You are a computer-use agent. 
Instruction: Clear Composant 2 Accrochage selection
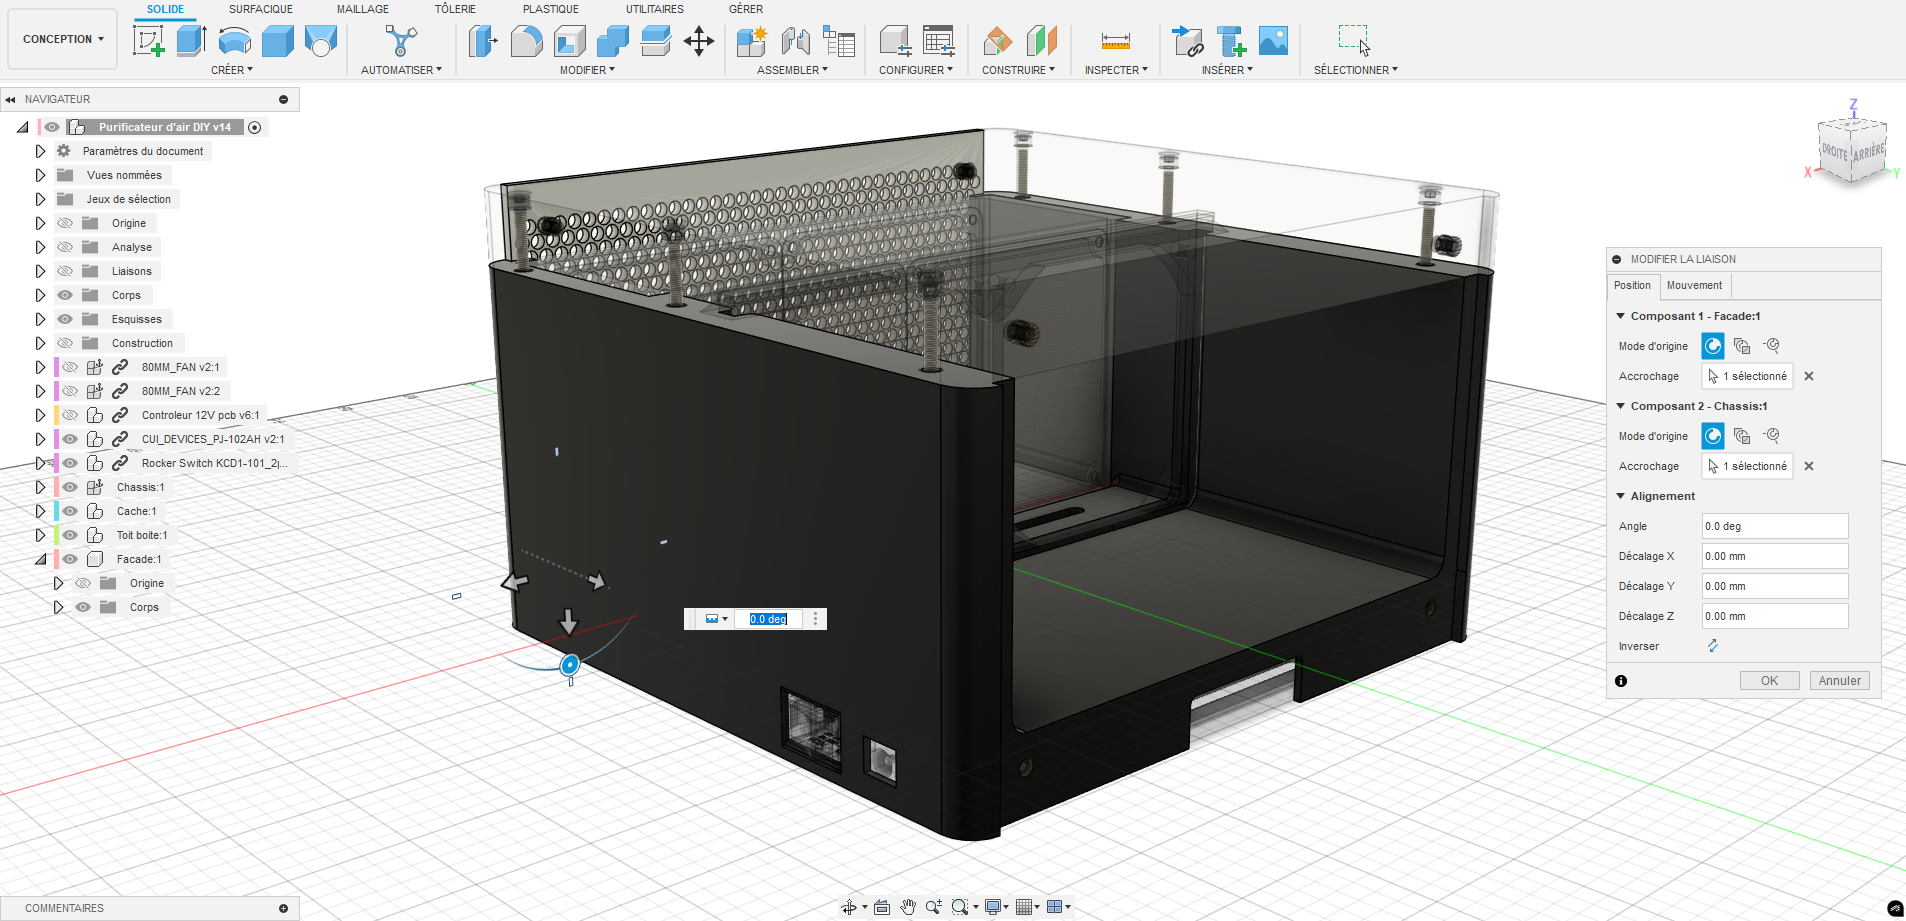(x=1809, y=466)
